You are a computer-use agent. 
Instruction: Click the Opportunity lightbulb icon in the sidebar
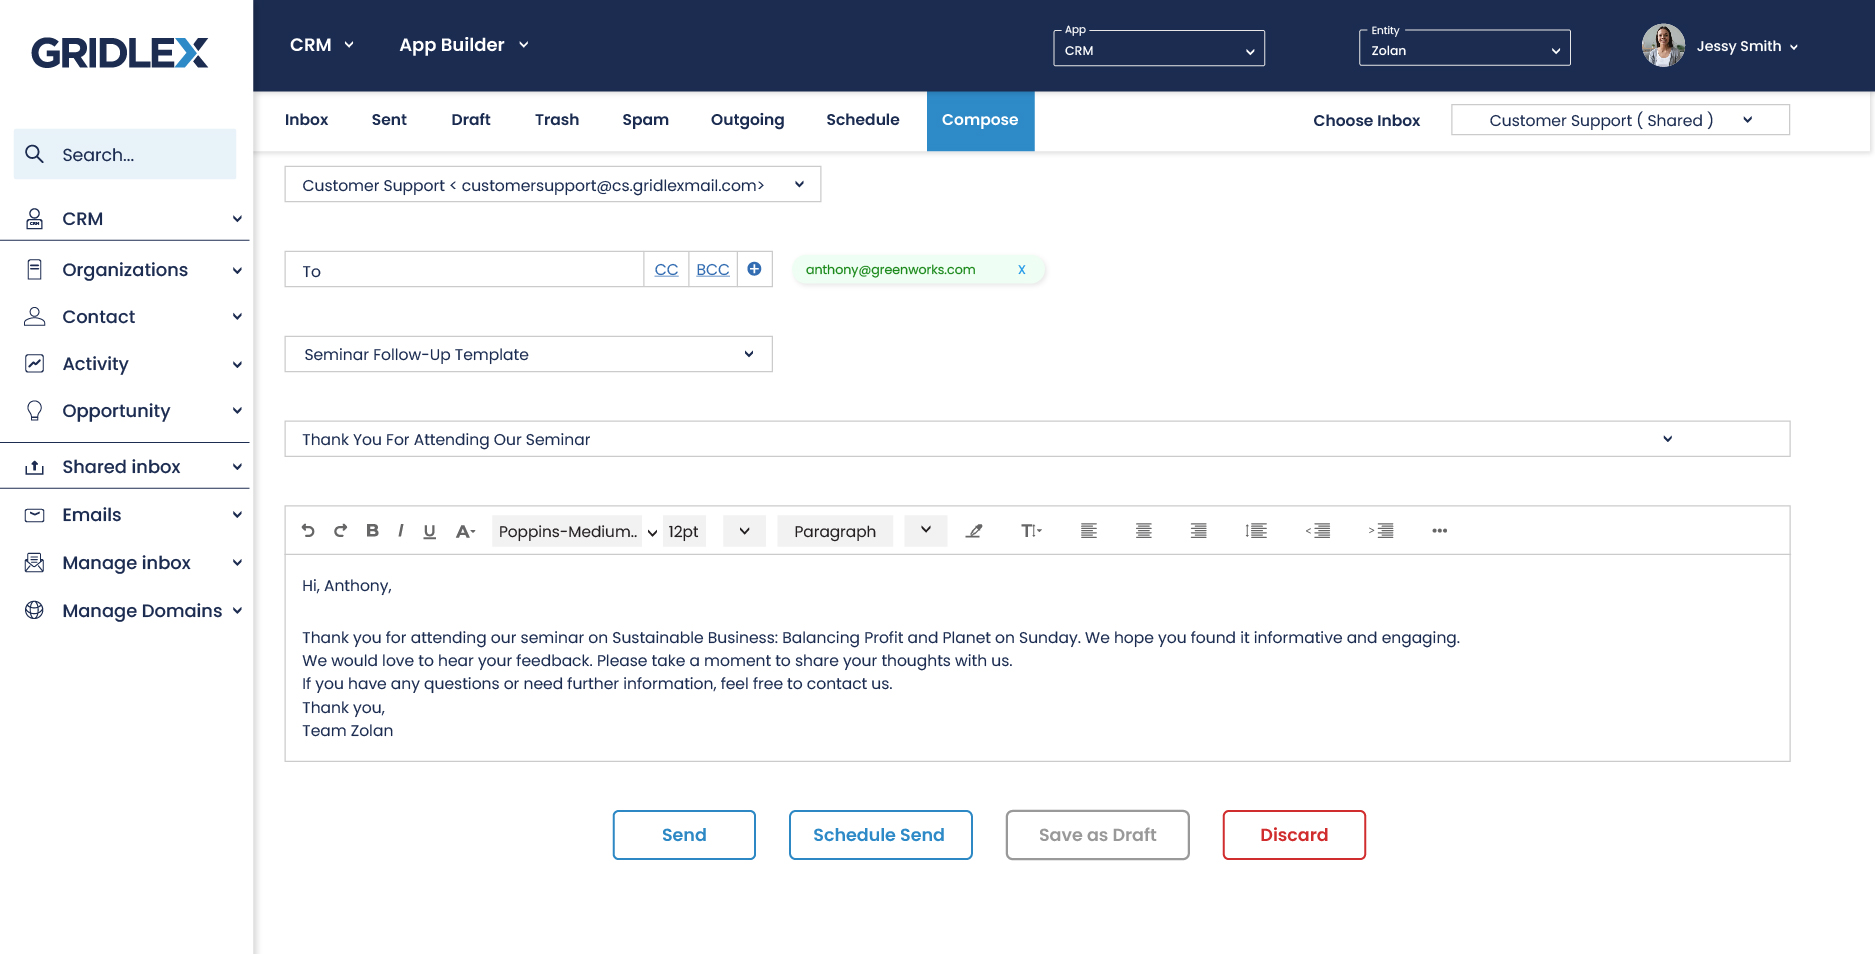pyautogui.click(x=35, y=410)
